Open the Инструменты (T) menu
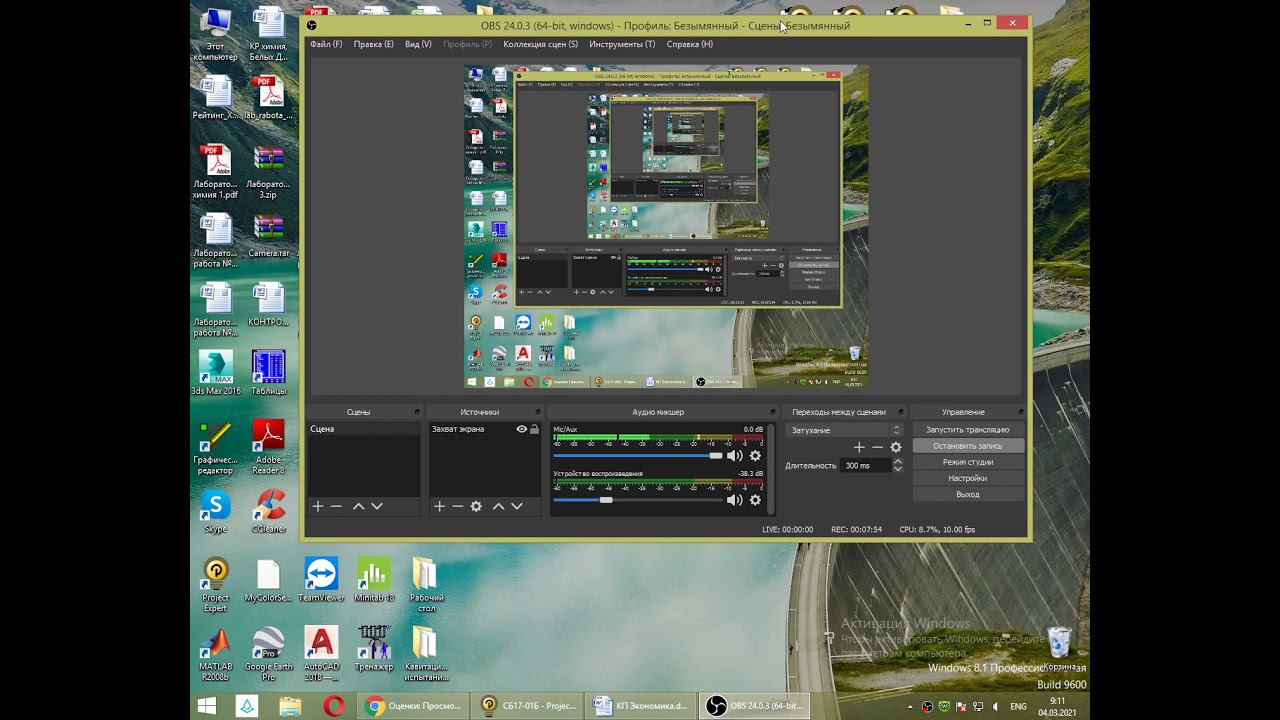1280x720 pixels. point(622,44)
